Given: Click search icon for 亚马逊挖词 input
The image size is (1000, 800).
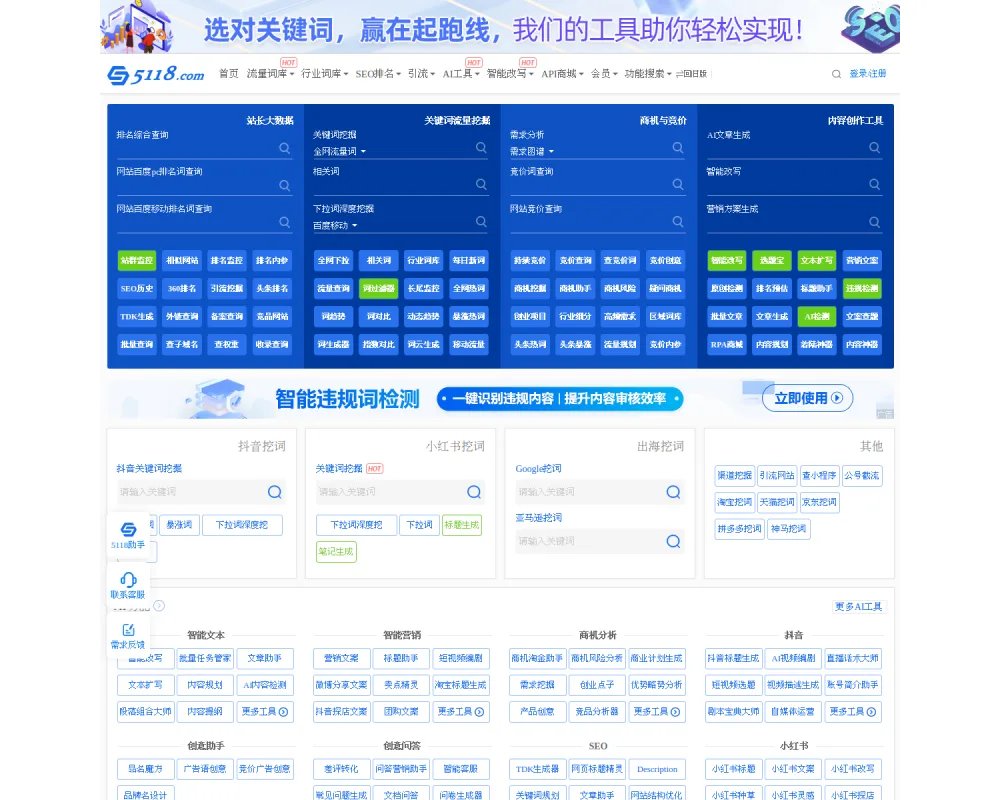Looking at the screenshot, I should point(673,542).
